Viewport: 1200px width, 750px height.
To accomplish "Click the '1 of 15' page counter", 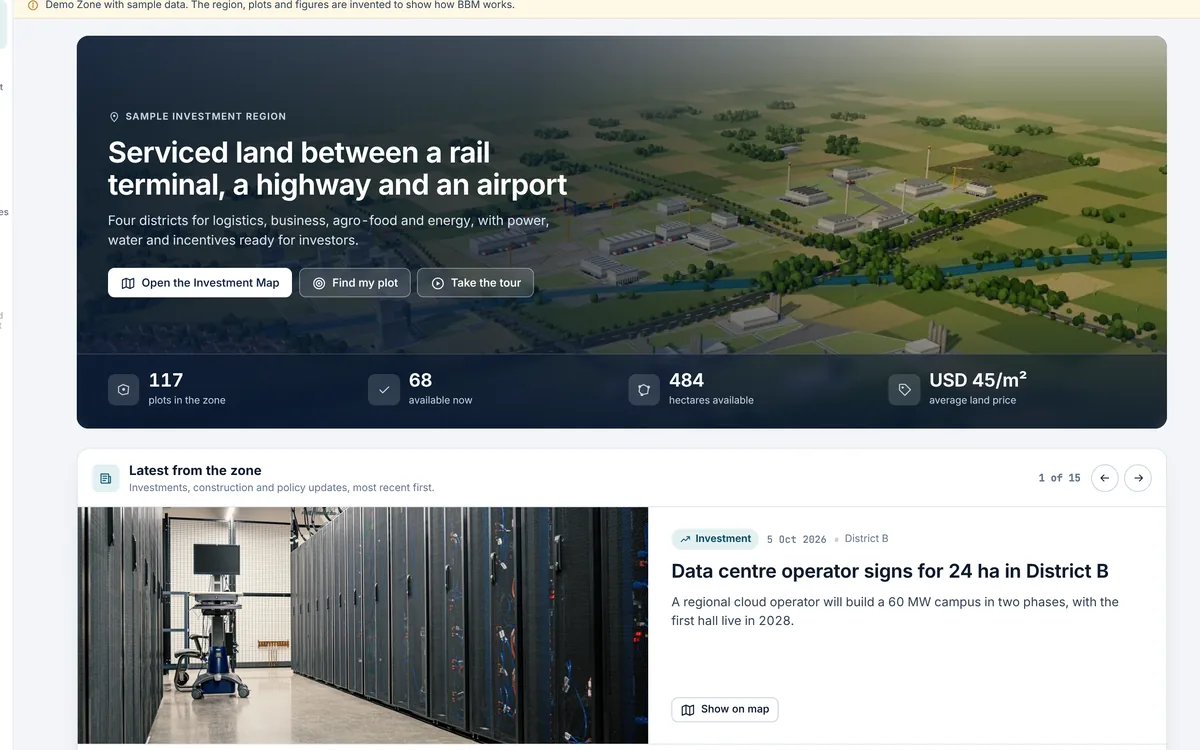I will 1059,478.
